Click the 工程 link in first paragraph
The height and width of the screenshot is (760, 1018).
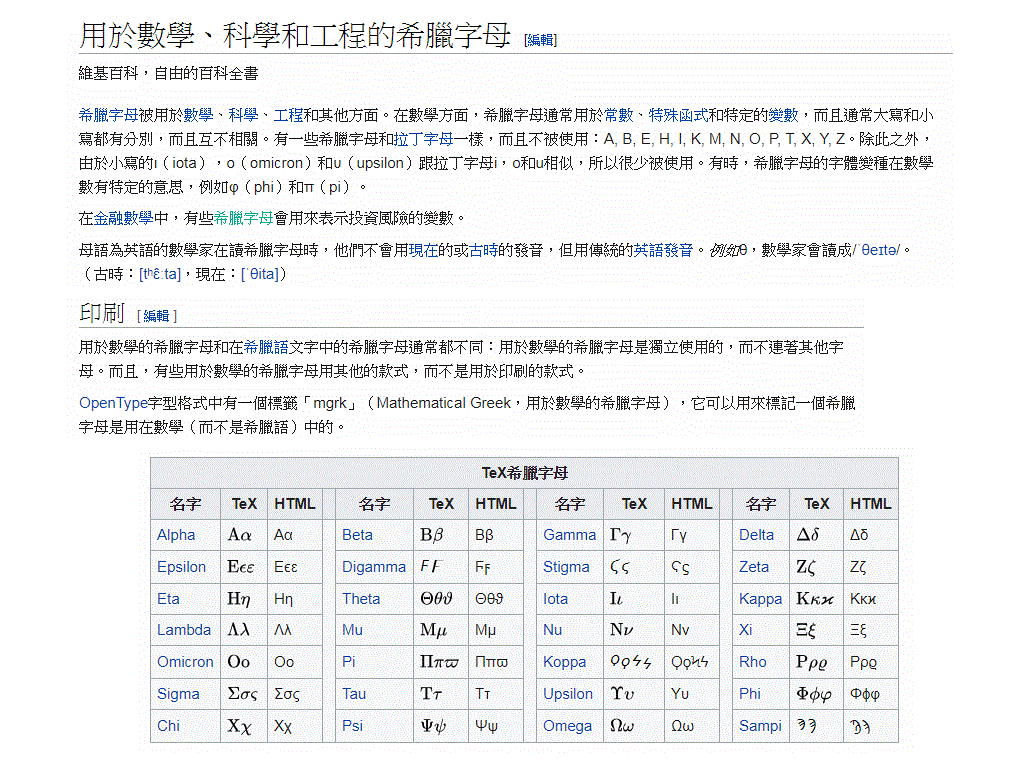pos(288,115)
